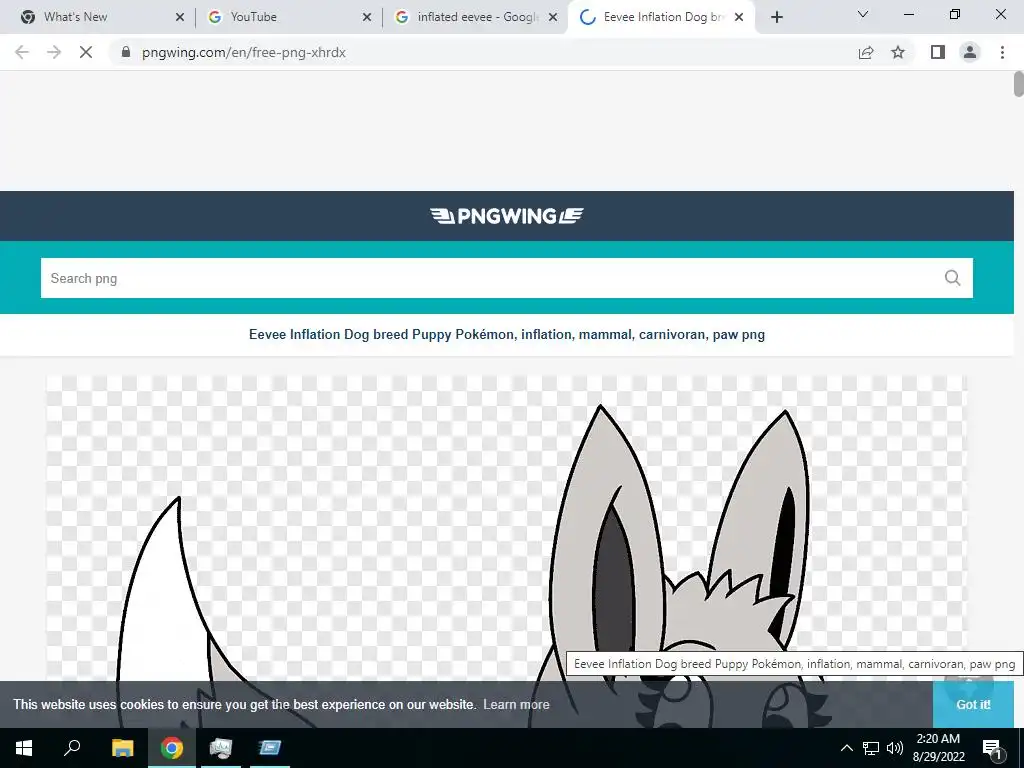Viewport: 1024px width, 768px height.
Task: Click the Eevee Inflation page title text
Action: tap(507, 334)
